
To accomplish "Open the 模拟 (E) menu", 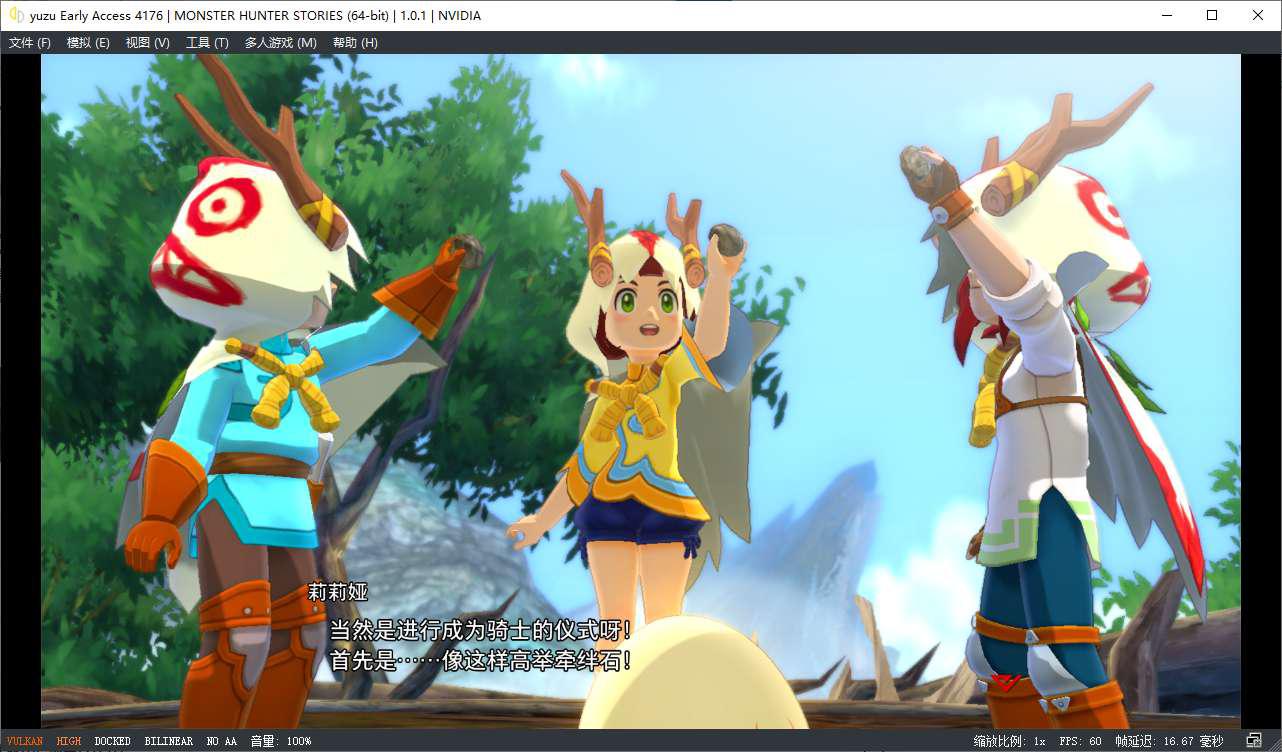I will [88, 43].
